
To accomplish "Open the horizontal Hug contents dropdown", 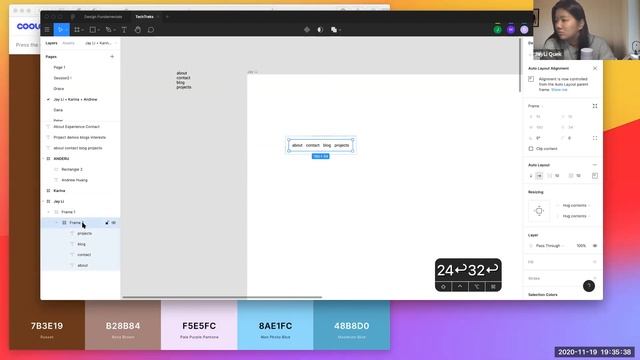I will tap(574, 205).
